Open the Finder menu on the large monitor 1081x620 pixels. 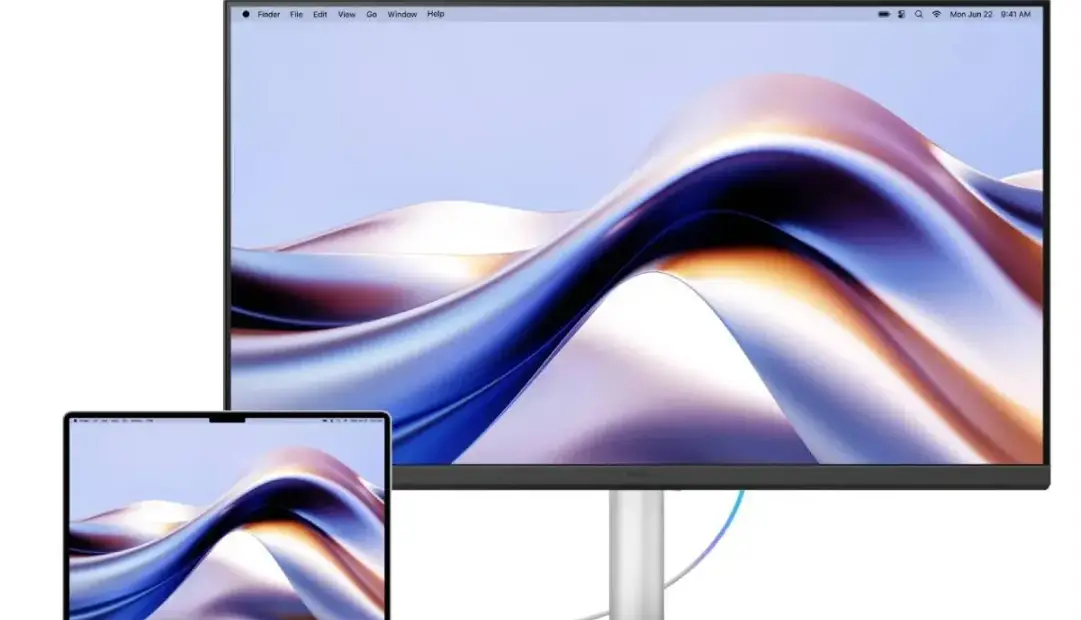click(269, 15)
